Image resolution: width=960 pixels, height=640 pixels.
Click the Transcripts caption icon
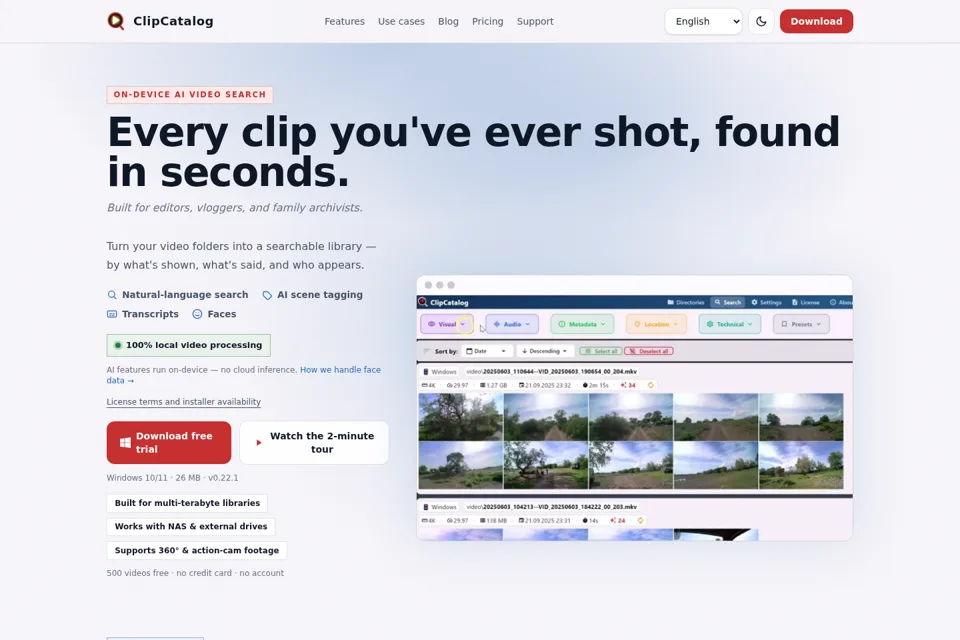click(112, 314)
